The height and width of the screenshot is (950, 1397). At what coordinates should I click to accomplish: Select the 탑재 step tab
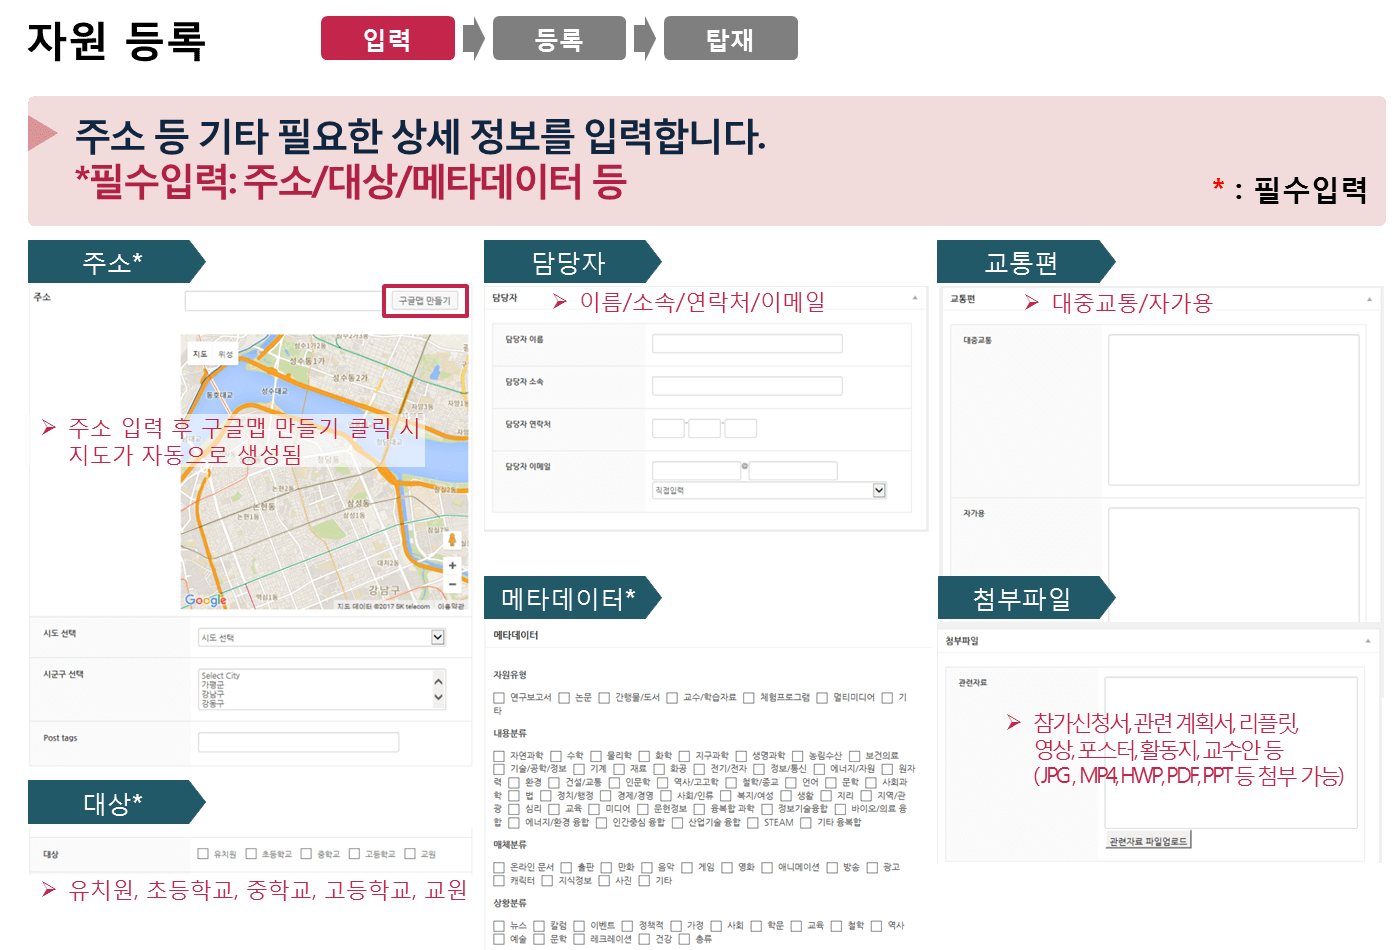(730, 38)
